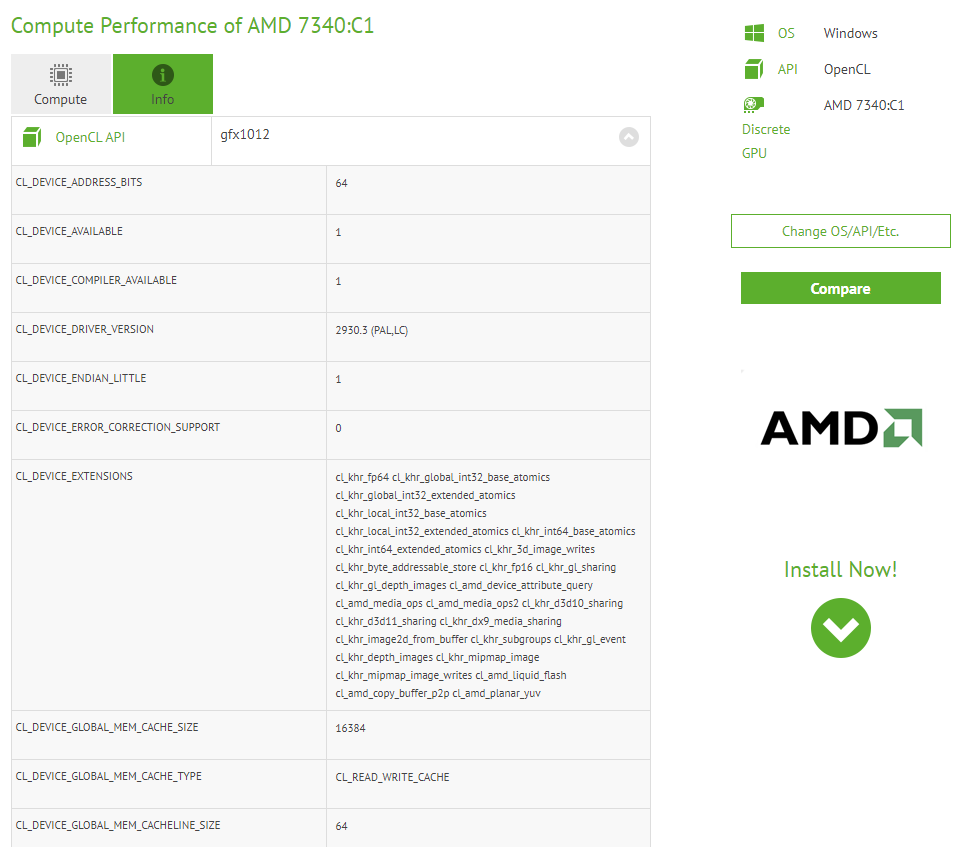Switch to the Info tab

[162, 84]
